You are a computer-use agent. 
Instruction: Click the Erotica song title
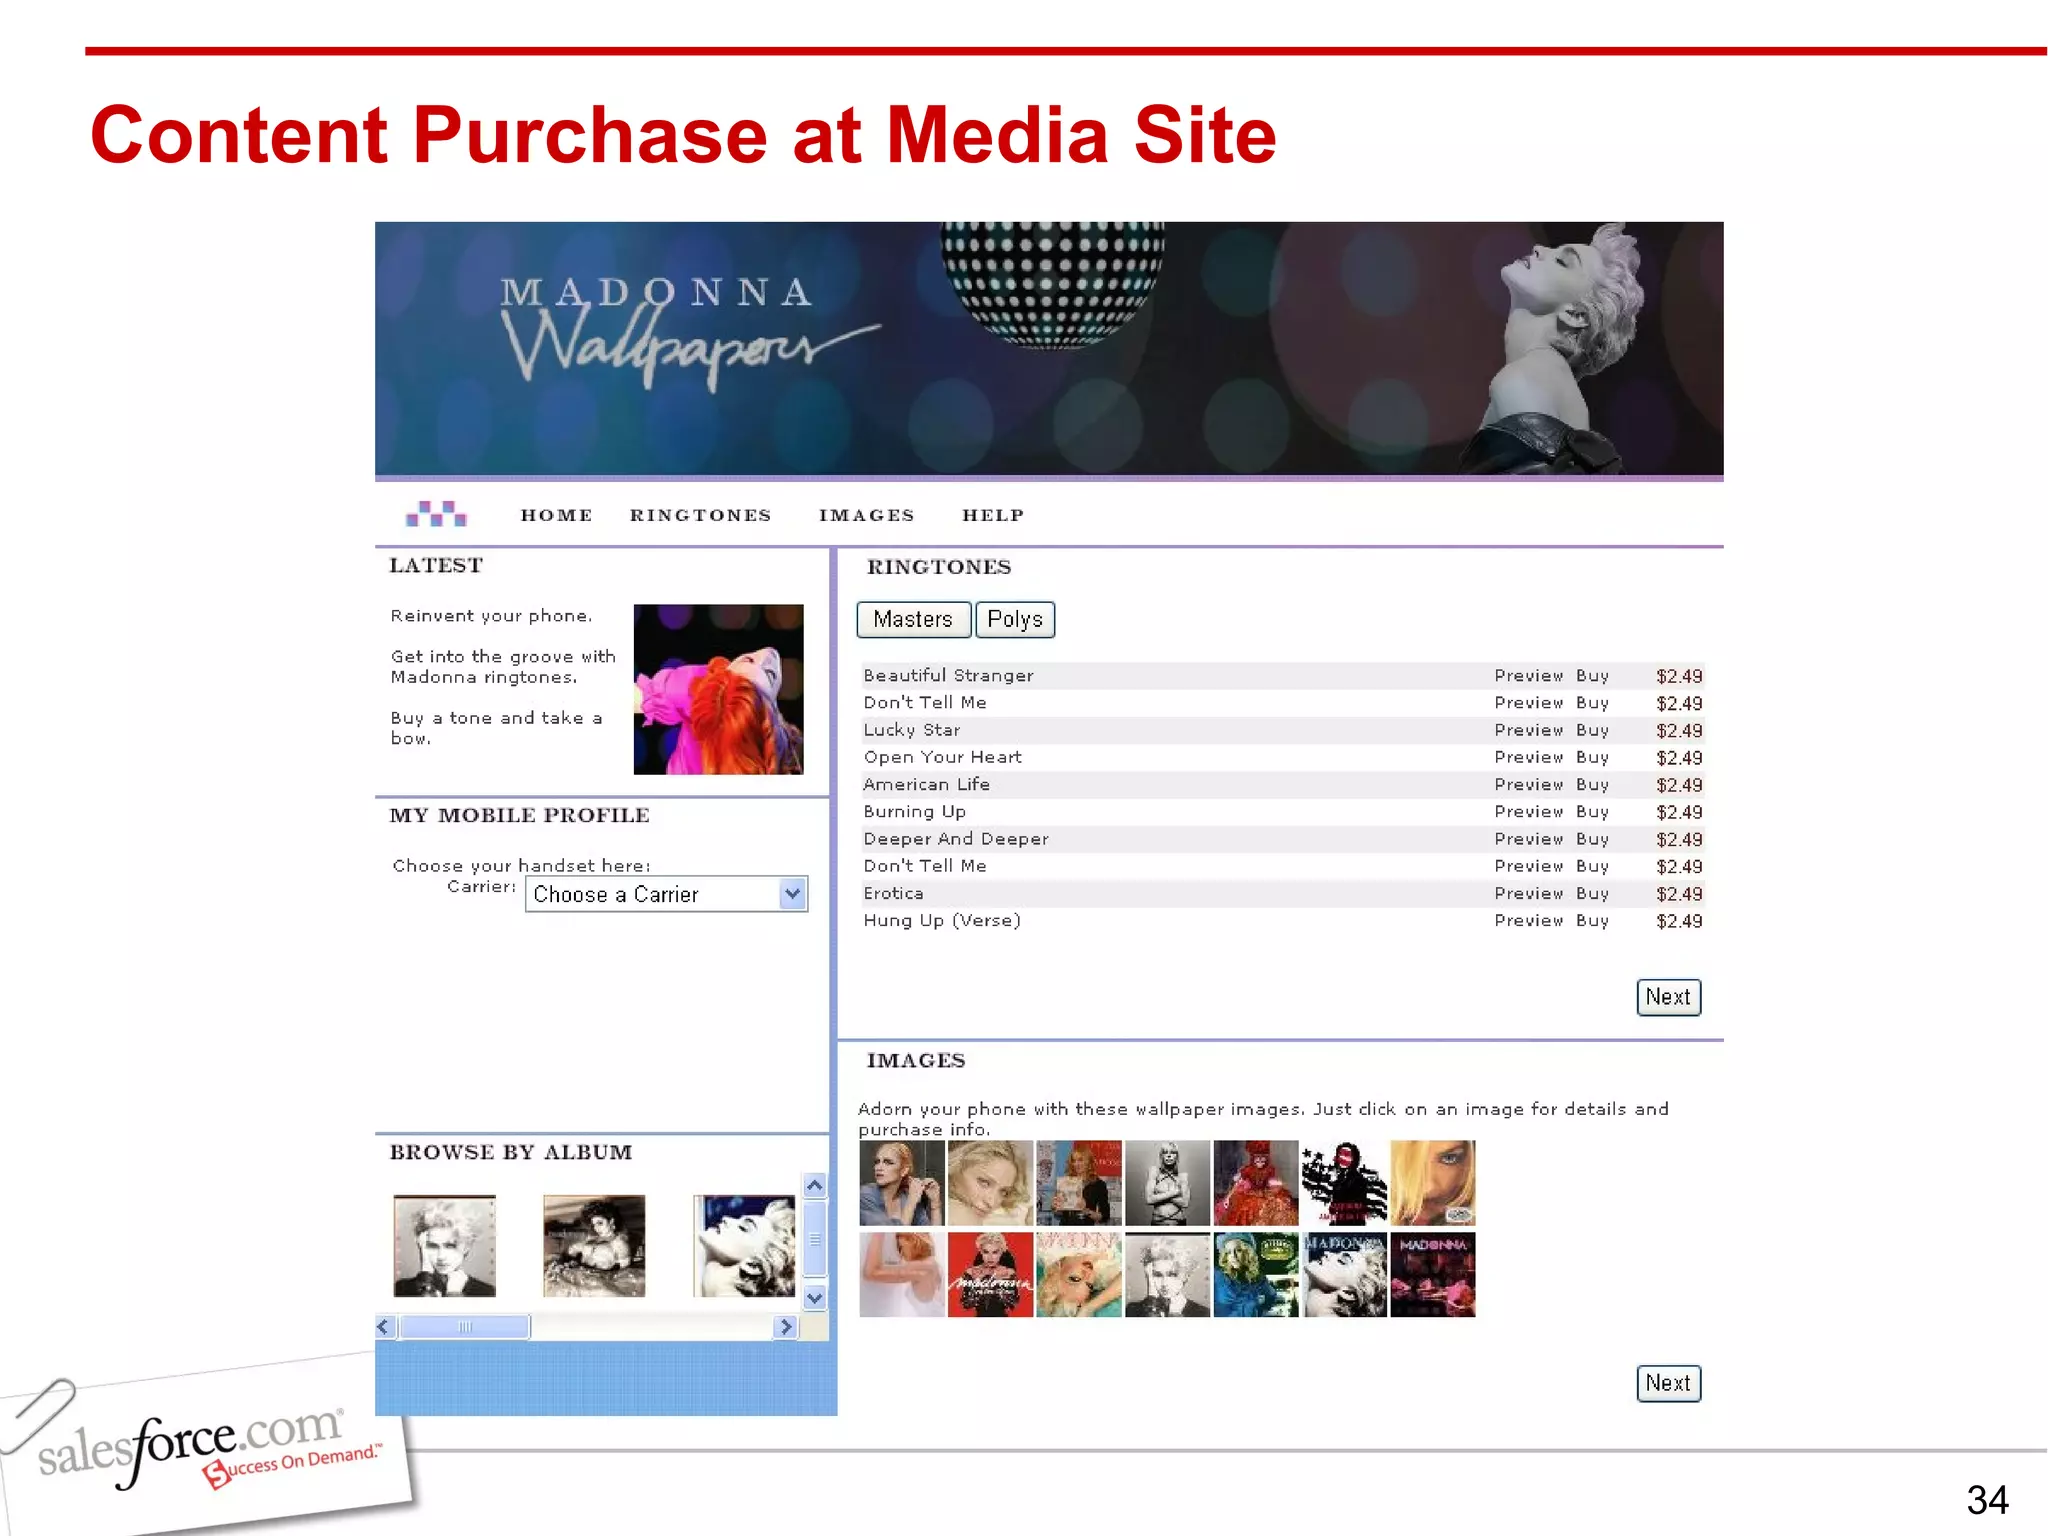pyautogui.click(x=893, y=893)
